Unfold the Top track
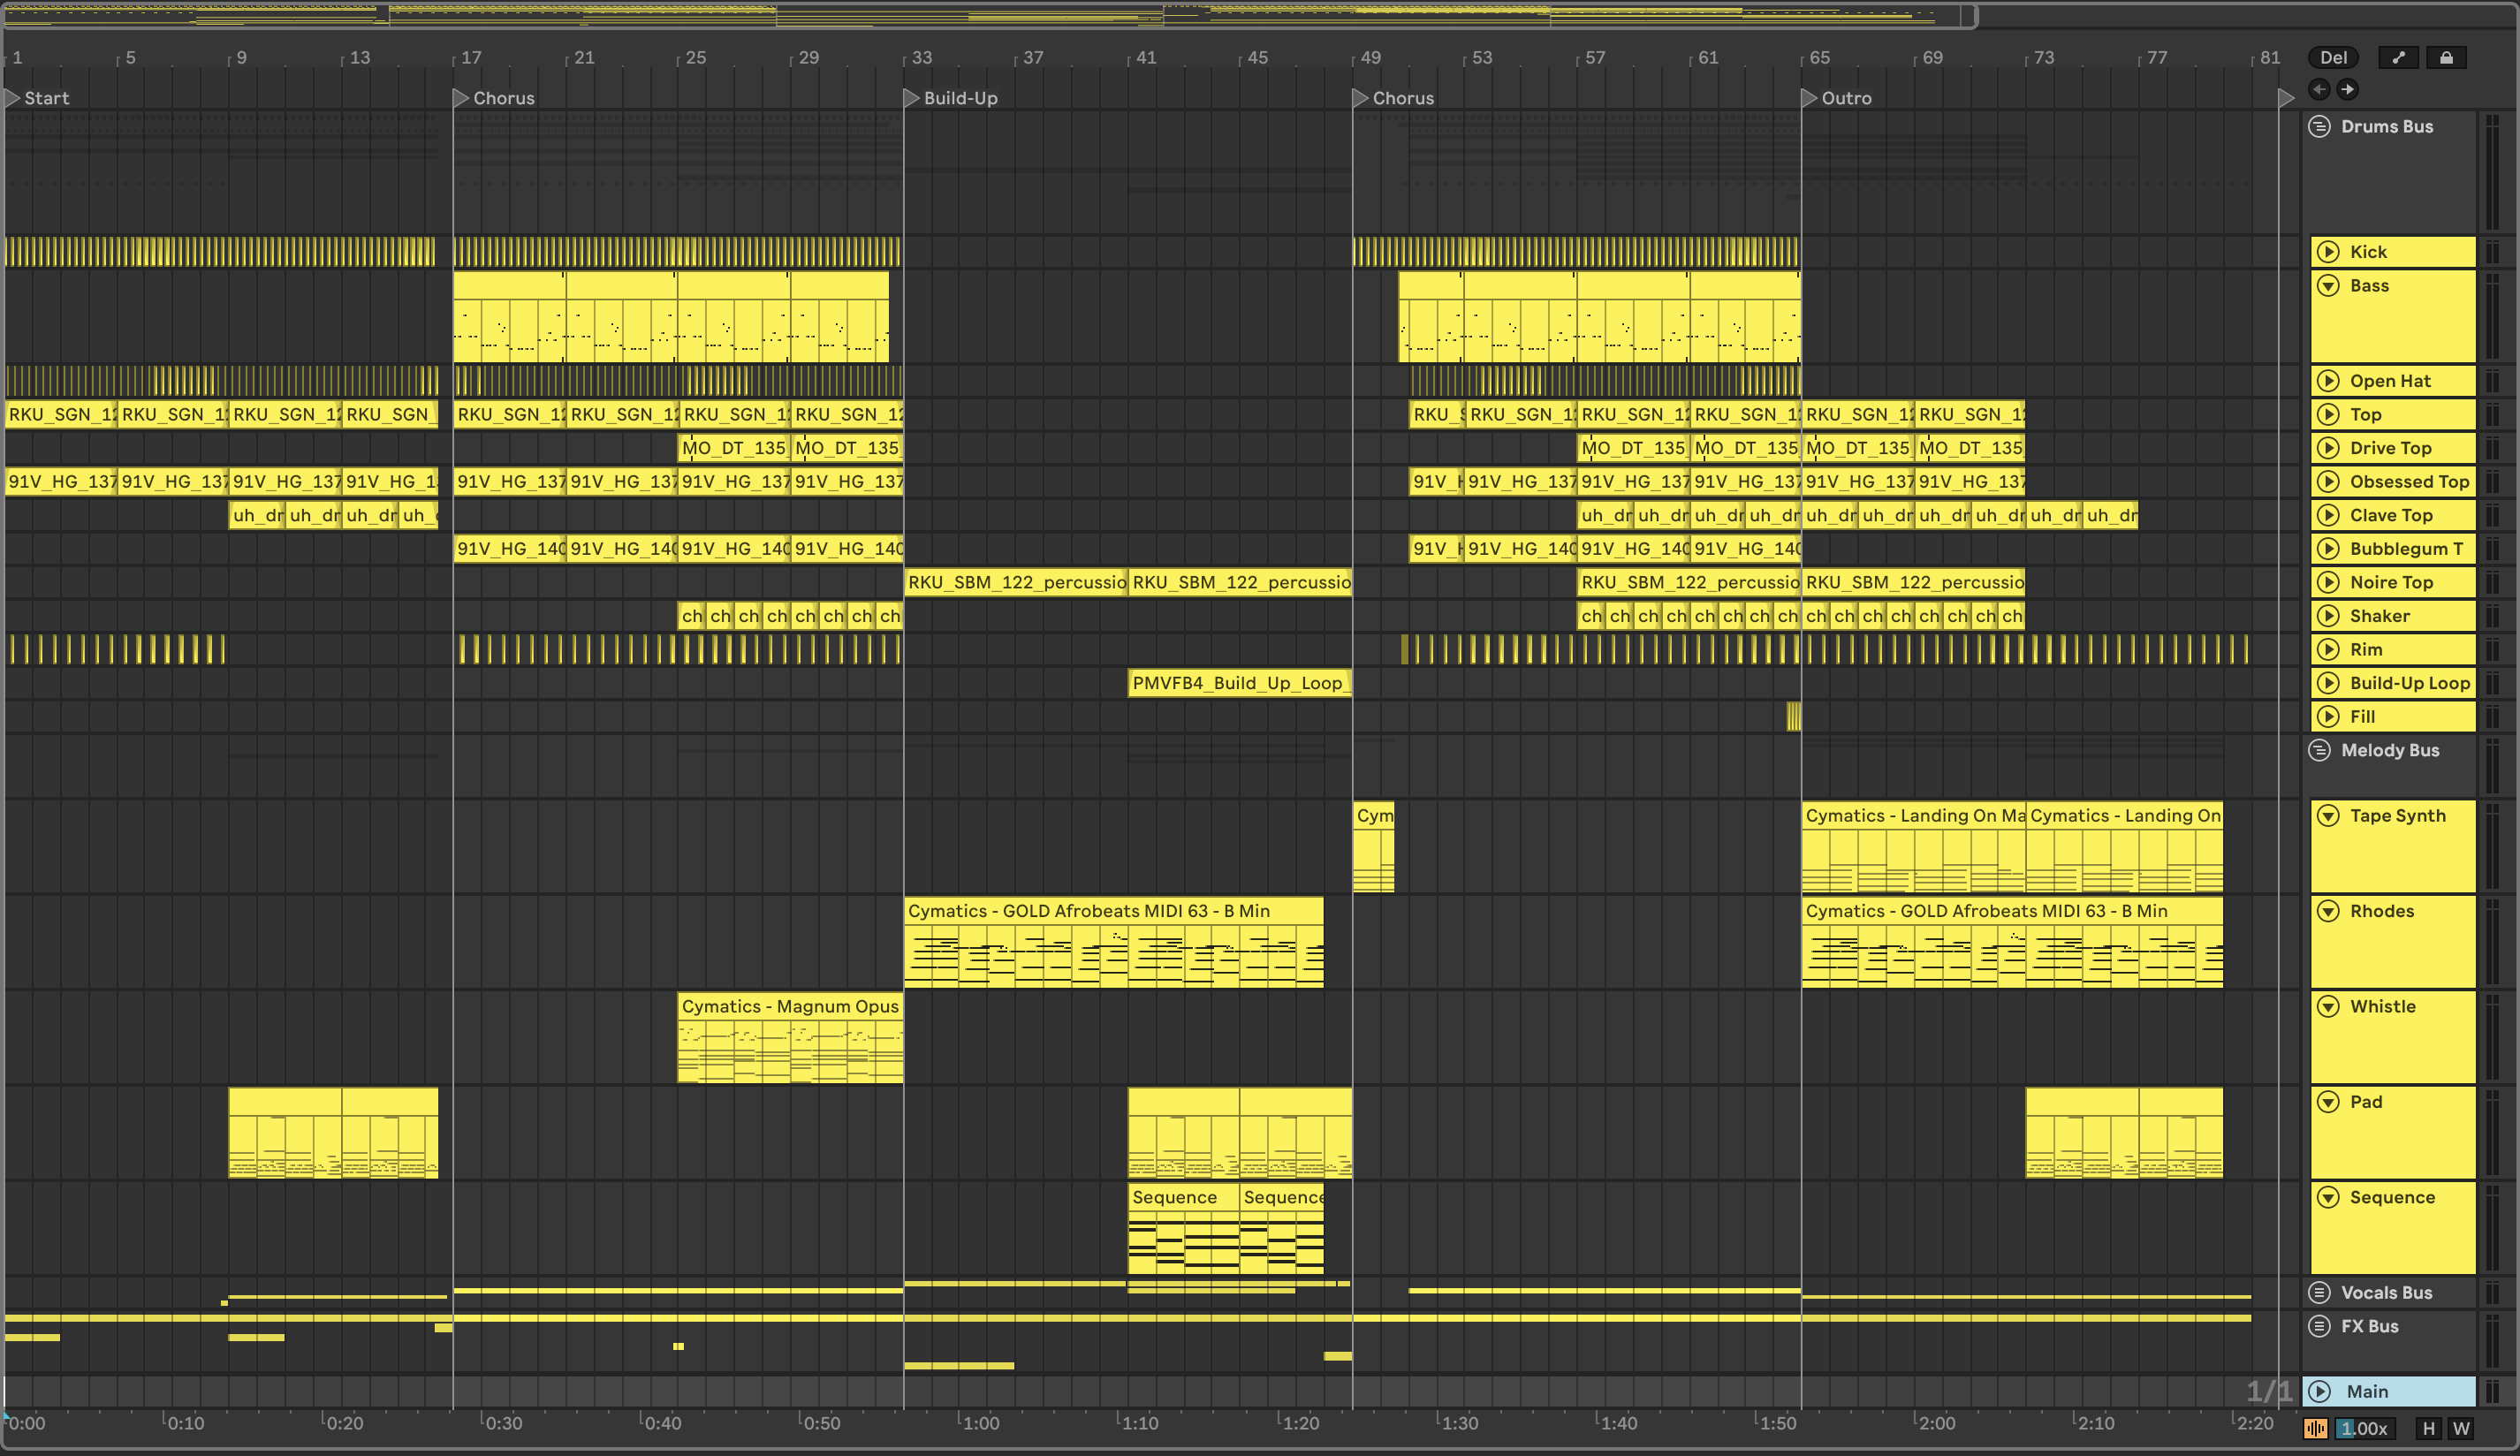This screenshot has height=1456, width=2520. coord(2328,415)
